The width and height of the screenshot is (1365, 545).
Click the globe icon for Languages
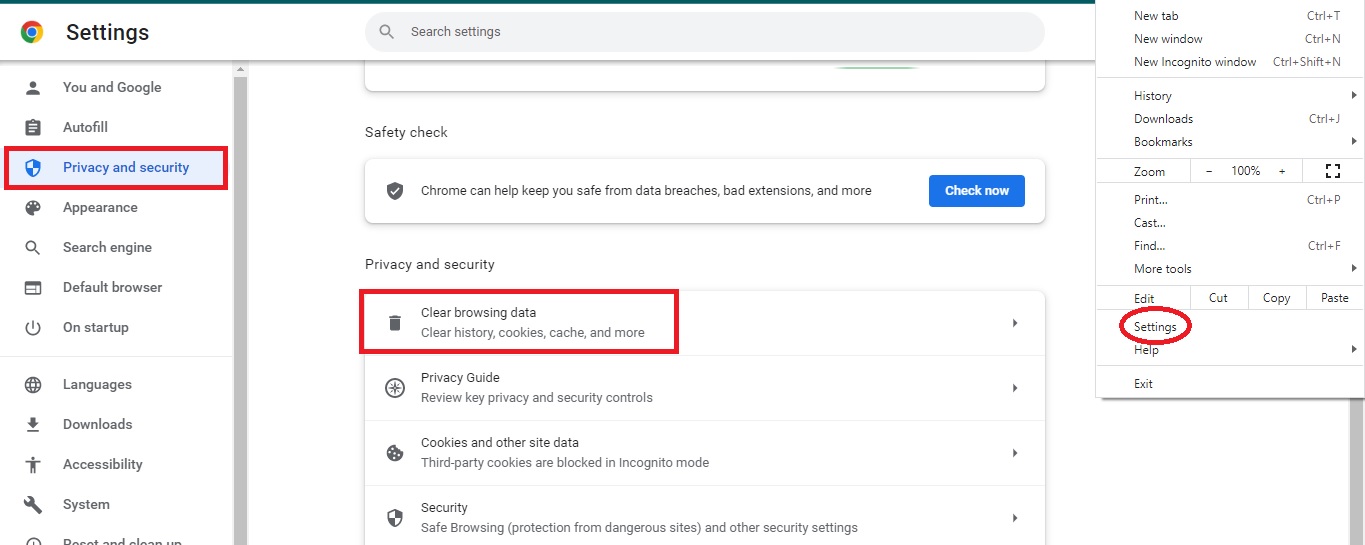[x=33, y=384]
